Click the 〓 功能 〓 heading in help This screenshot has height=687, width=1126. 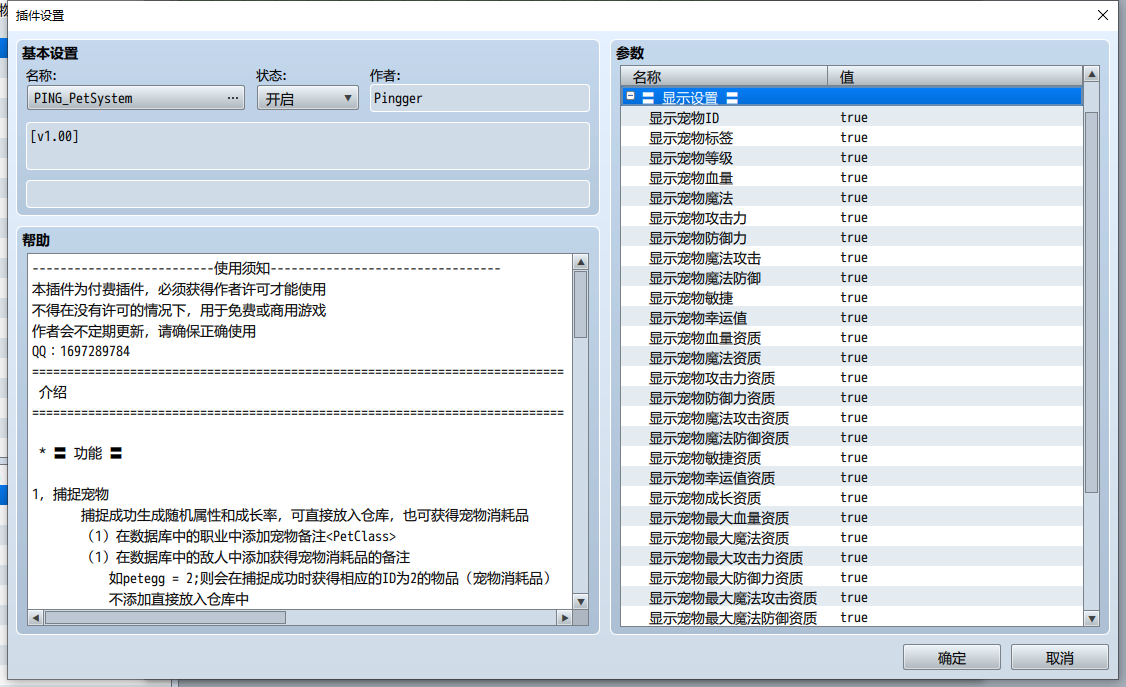point(88,454)
